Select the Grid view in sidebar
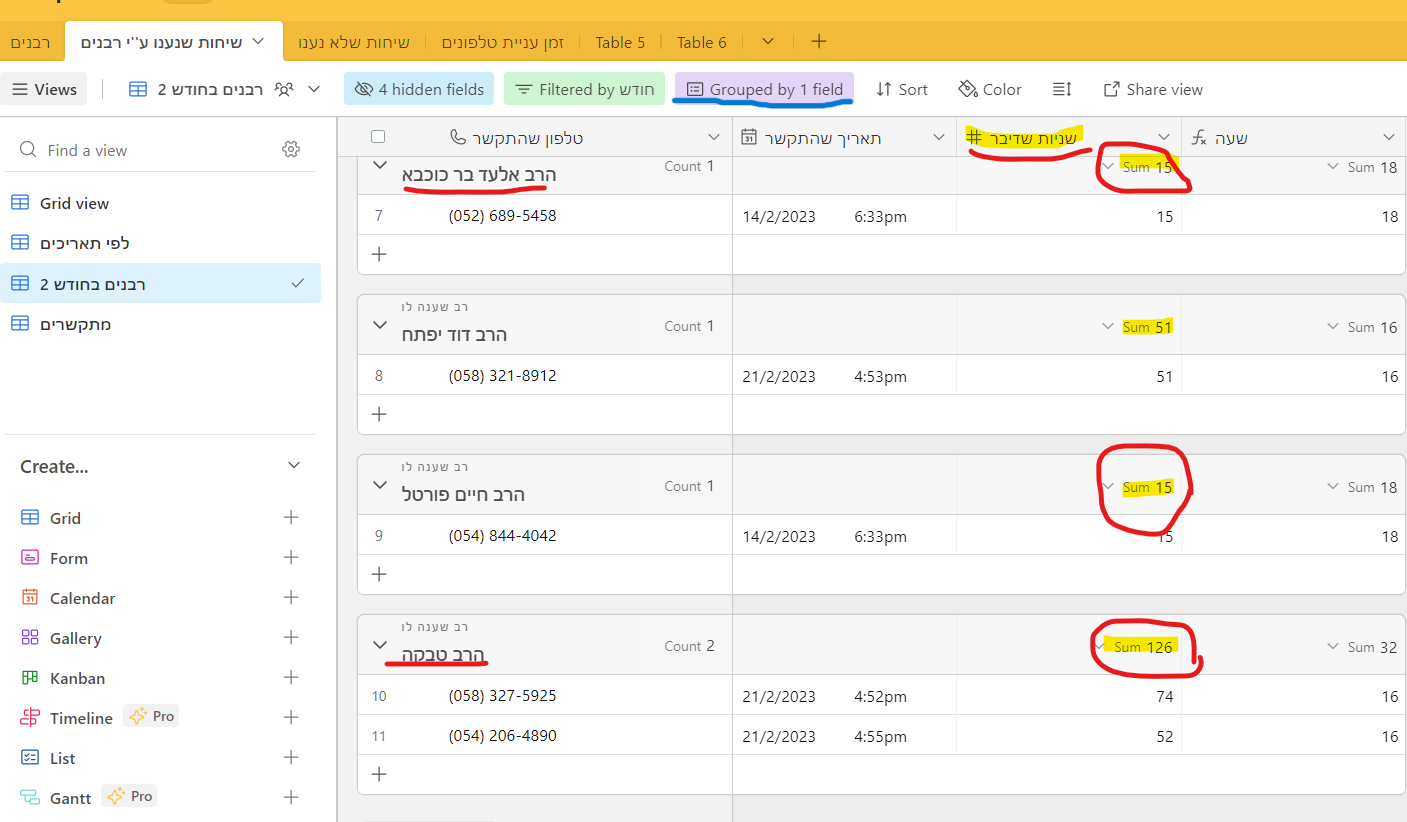 pos(161,203)
